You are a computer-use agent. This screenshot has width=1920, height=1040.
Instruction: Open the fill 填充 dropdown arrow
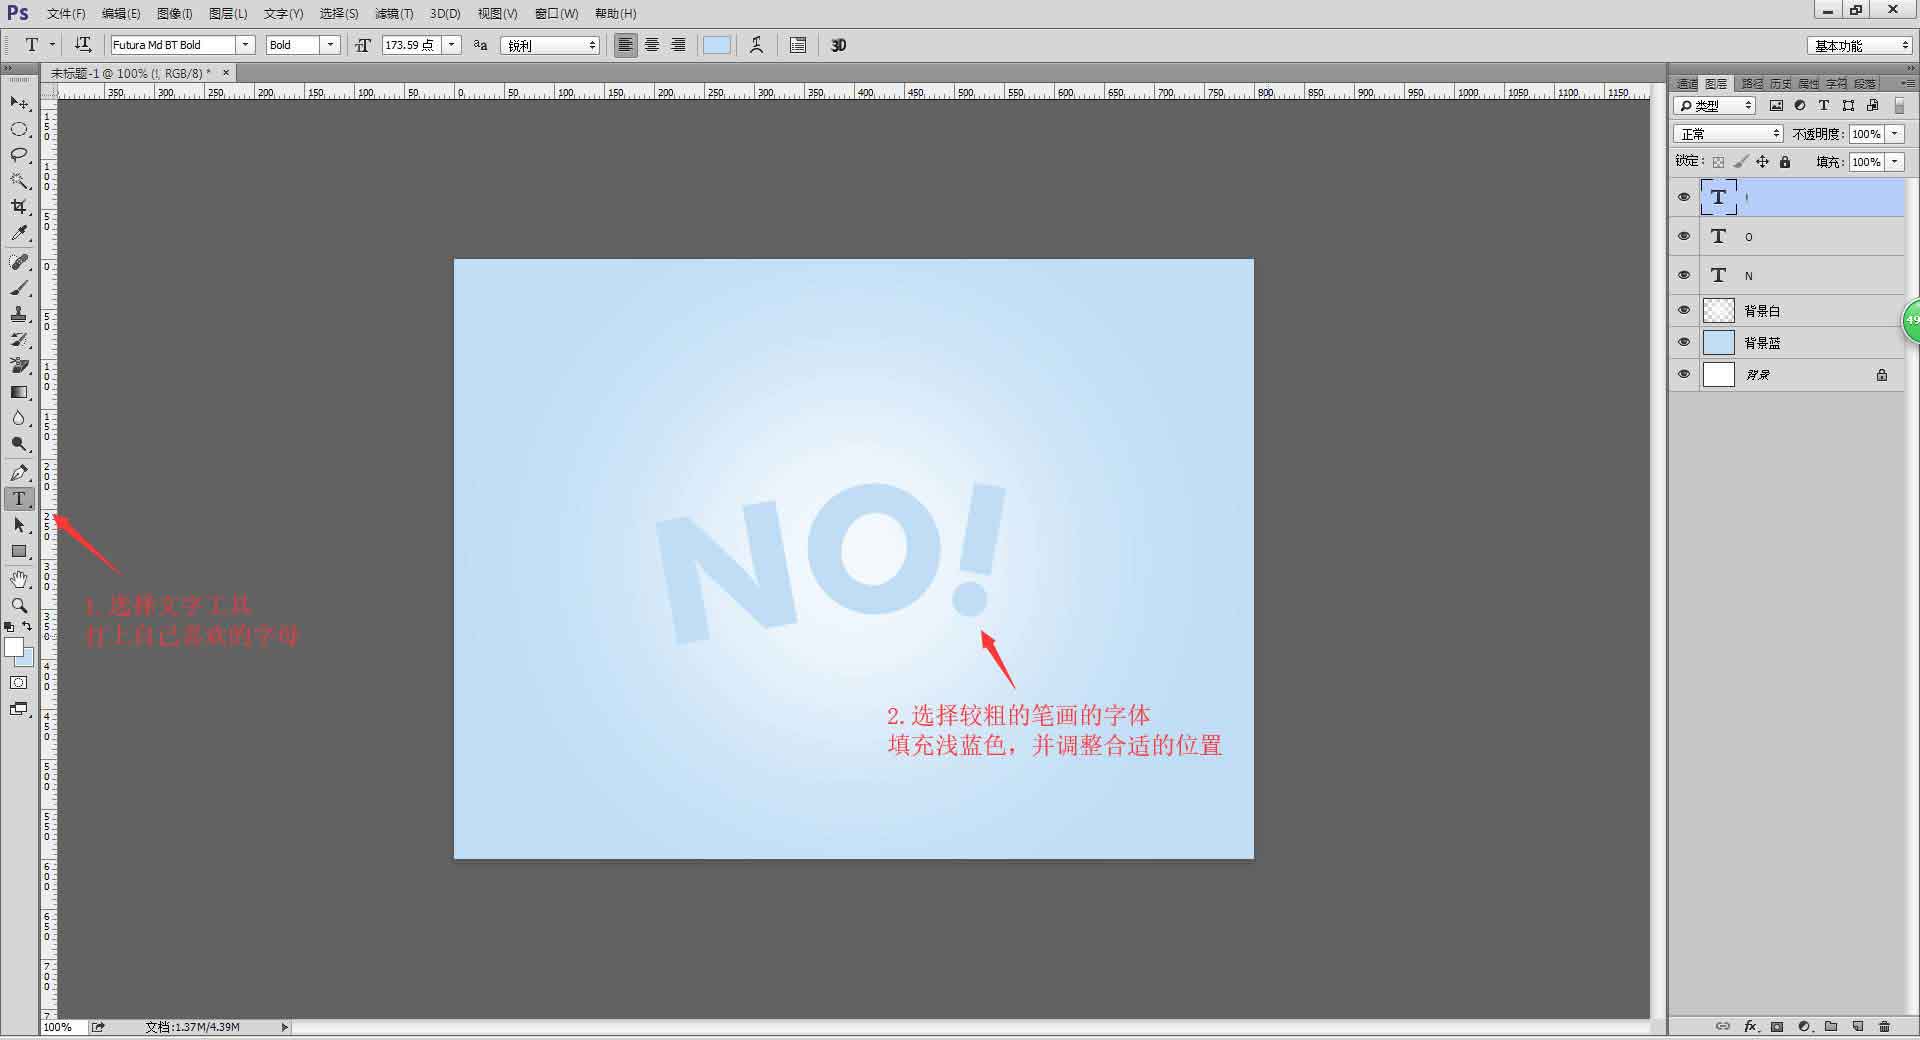(x=1895, y=162)
